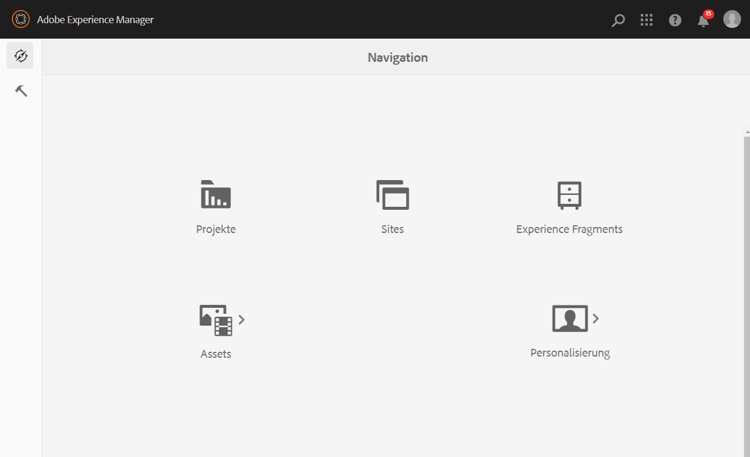Click the Navigation heading text
750x457 pixels.
397,57
